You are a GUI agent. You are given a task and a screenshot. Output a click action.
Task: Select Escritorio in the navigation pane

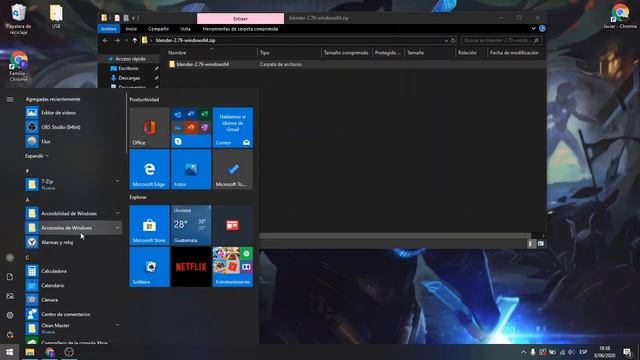tap(129, 68)
